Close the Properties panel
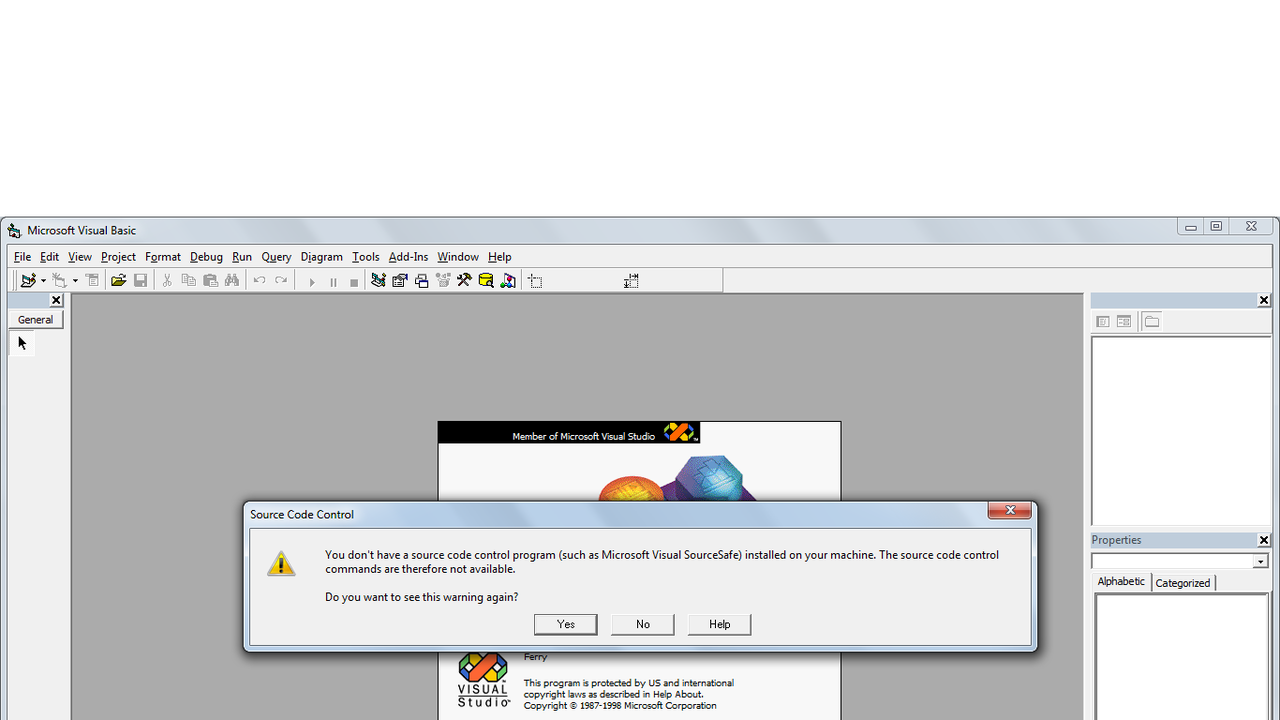 pos(1264,540)
